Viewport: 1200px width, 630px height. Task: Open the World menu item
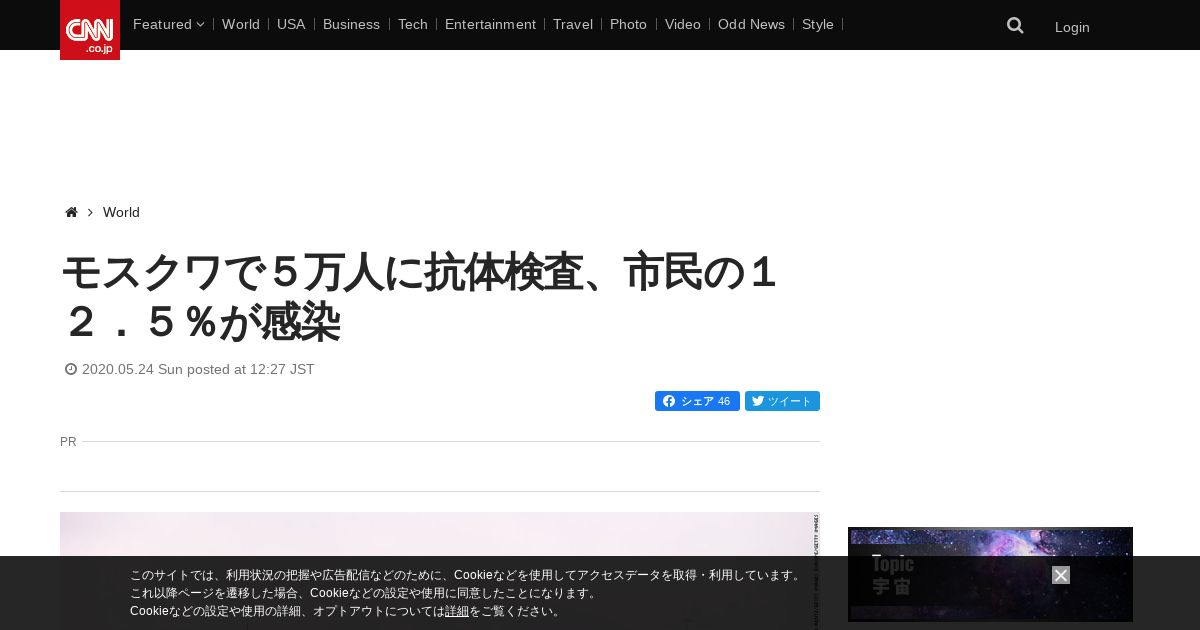pyautogui.click(x=241, y=24)
